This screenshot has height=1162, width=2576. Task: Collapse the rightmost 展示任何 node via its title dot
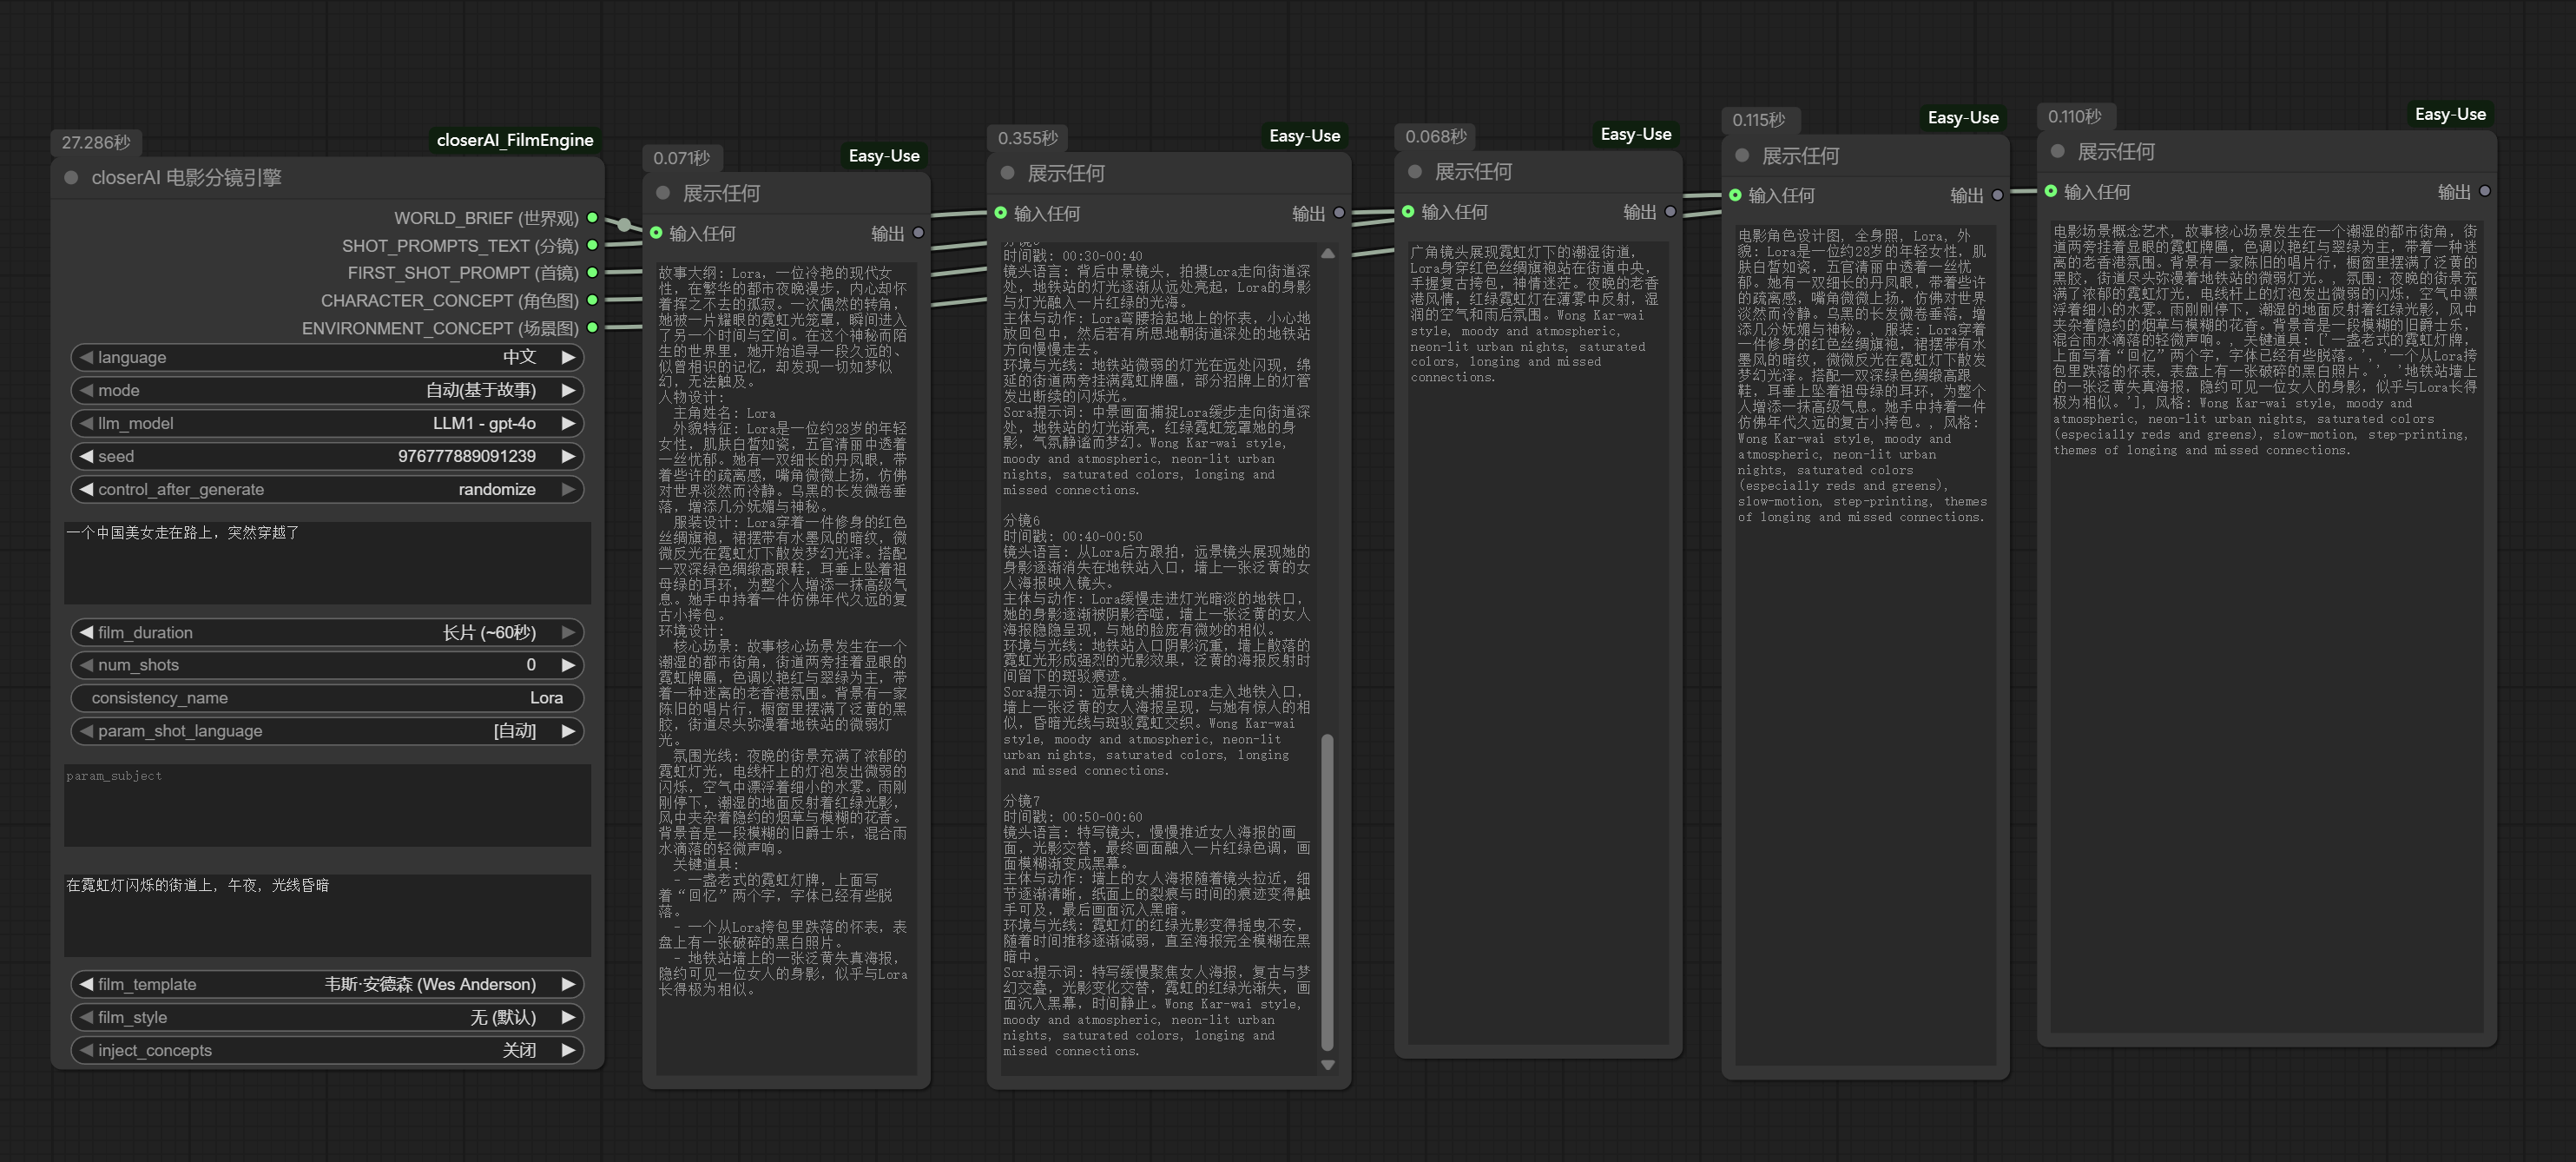tap(2057, 152)
